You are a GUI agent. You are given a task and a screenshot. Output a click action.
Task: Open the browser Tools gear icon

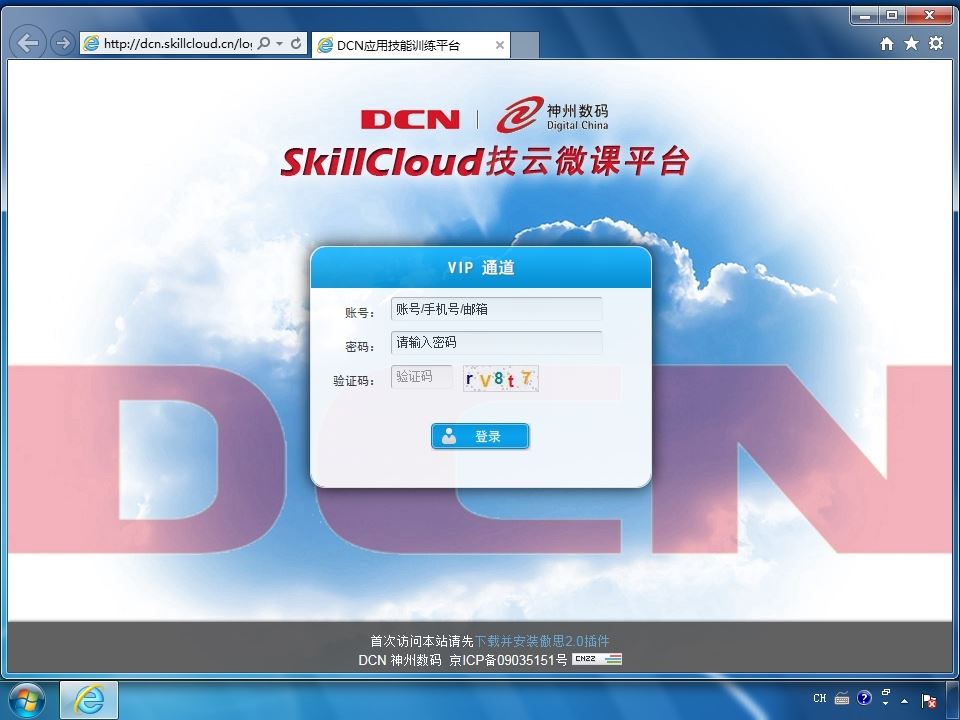coord(936,43)
